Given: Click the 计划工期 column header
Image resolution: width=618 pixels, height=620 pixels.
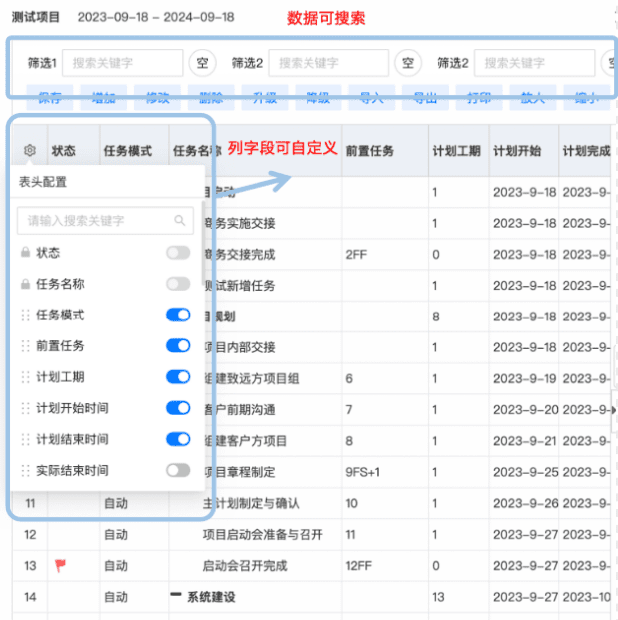Looking at the screenshot, I should (459, 151).
